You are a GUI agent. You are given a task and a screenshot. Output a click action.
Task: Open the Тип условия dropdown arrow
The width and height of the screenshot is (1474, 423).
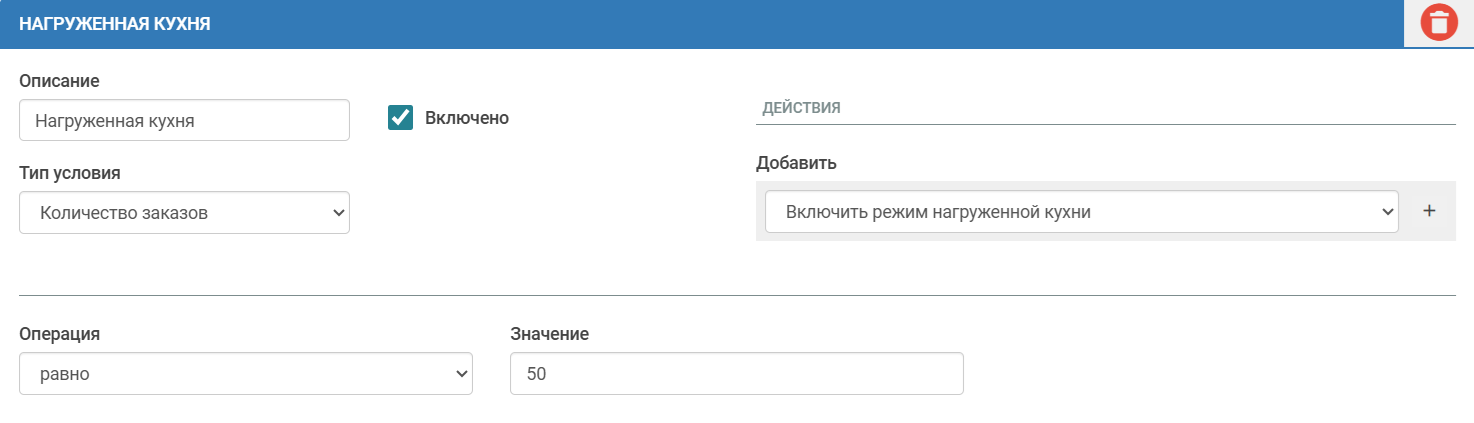click(338, 212)
